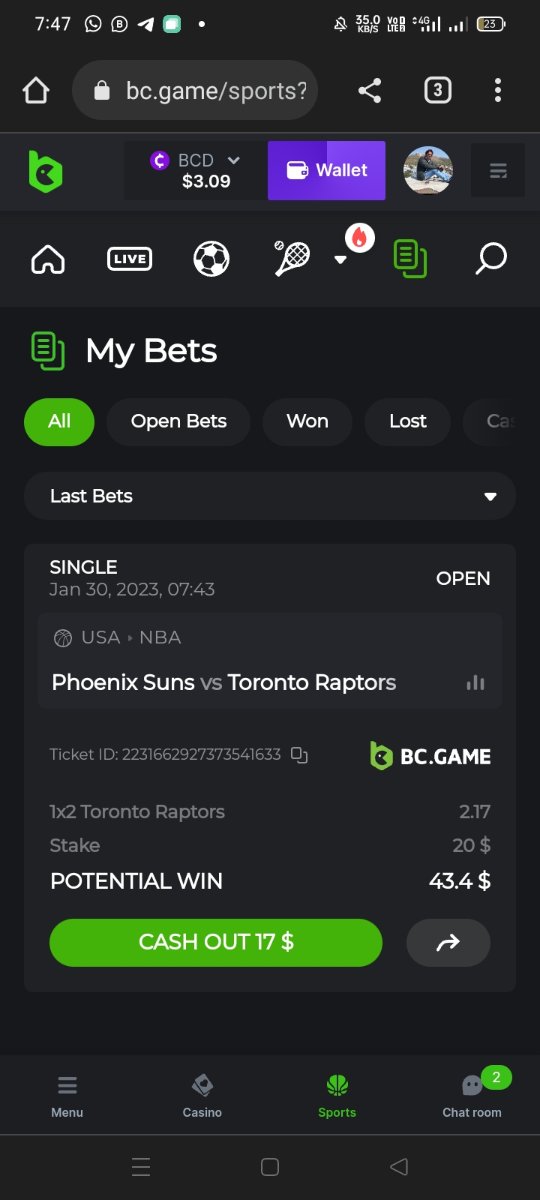Open the user profile avatar
Screen dimensions: 540x1200
tap(428, 170)
